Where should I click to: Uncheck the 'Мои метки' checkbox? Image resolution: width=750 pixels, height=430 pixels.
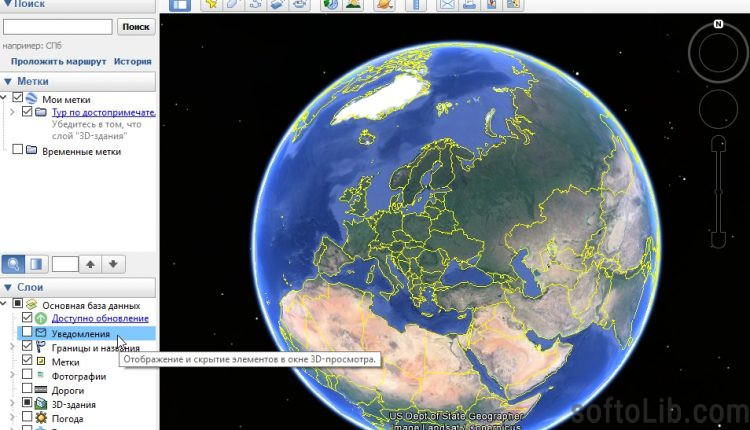(x=18, y=98)
